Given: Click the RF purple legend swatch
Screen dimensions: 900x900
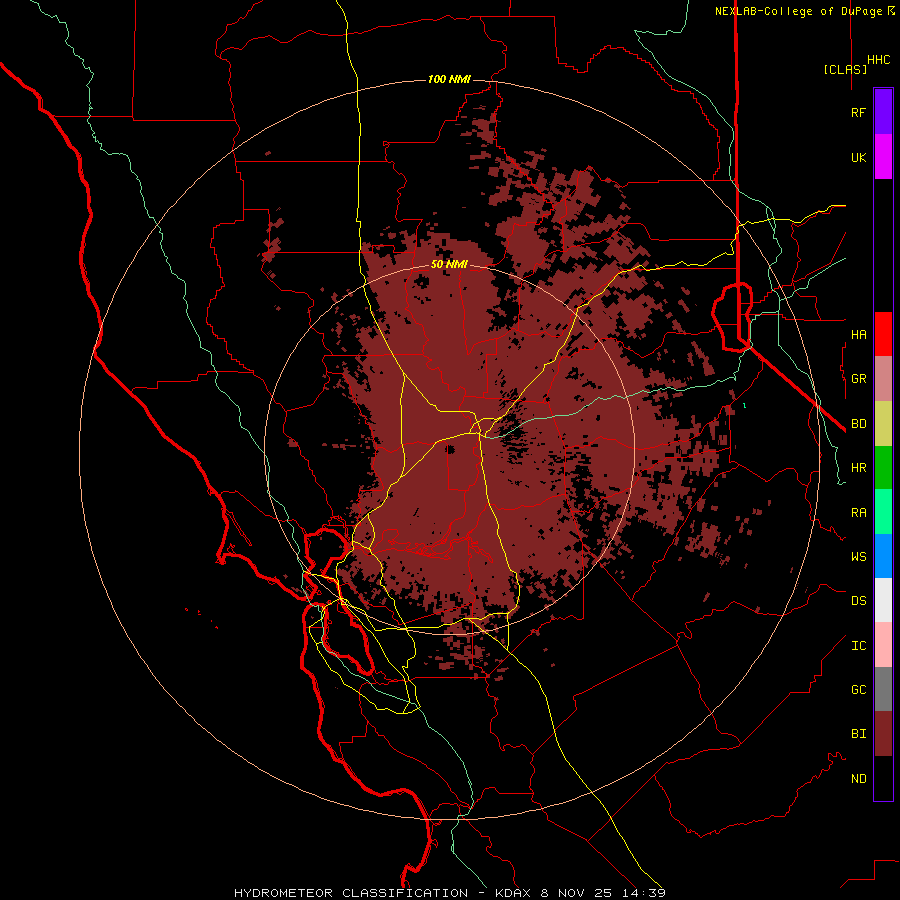Looking at the screenshot, I should [x=883, y=112].
